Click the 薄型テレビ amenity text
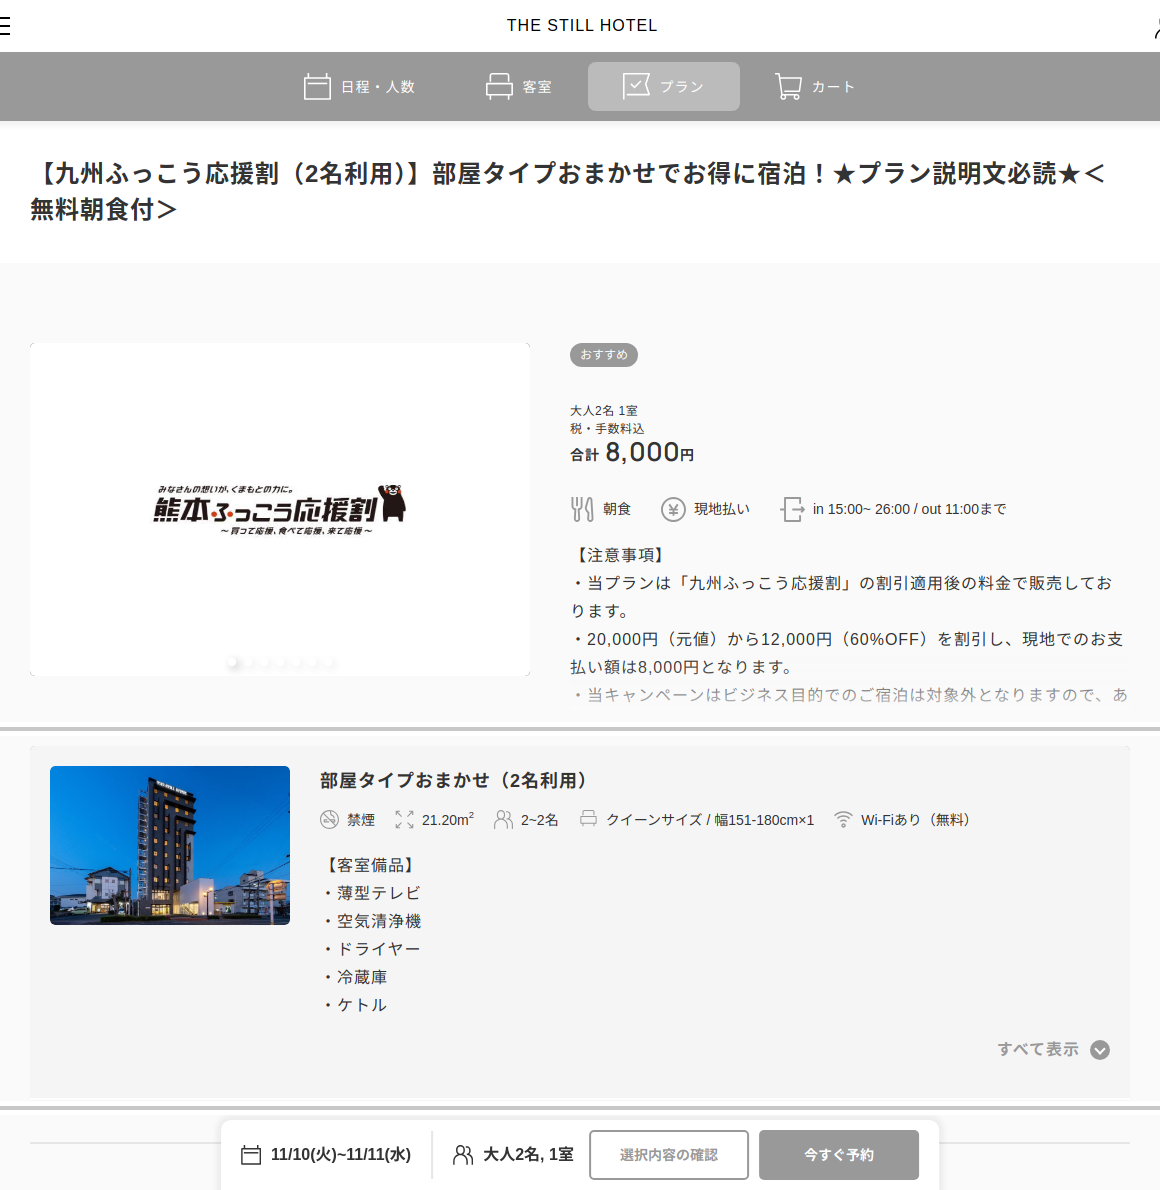1160x1190 pixels. [379, 893]
